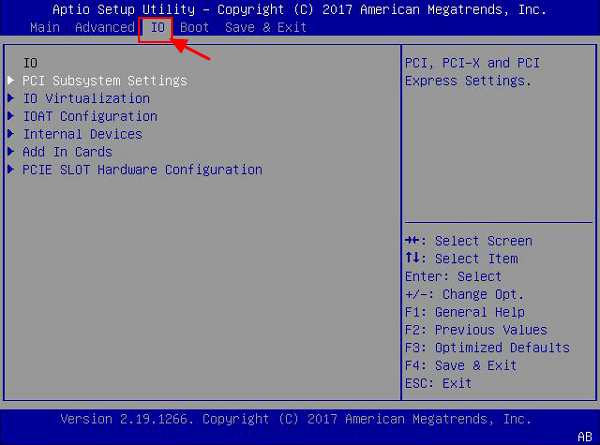Screen dimensions: 600x445
Task: Open the Save & Exit tab
Action: (265, 27)
